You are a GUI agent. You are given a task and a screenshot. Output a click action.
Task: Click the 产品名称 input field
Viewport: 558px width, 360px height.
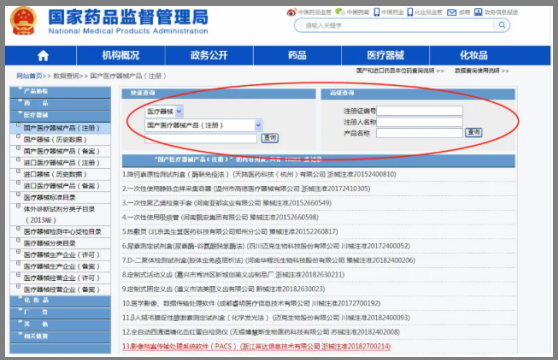(x=420, y=133)
